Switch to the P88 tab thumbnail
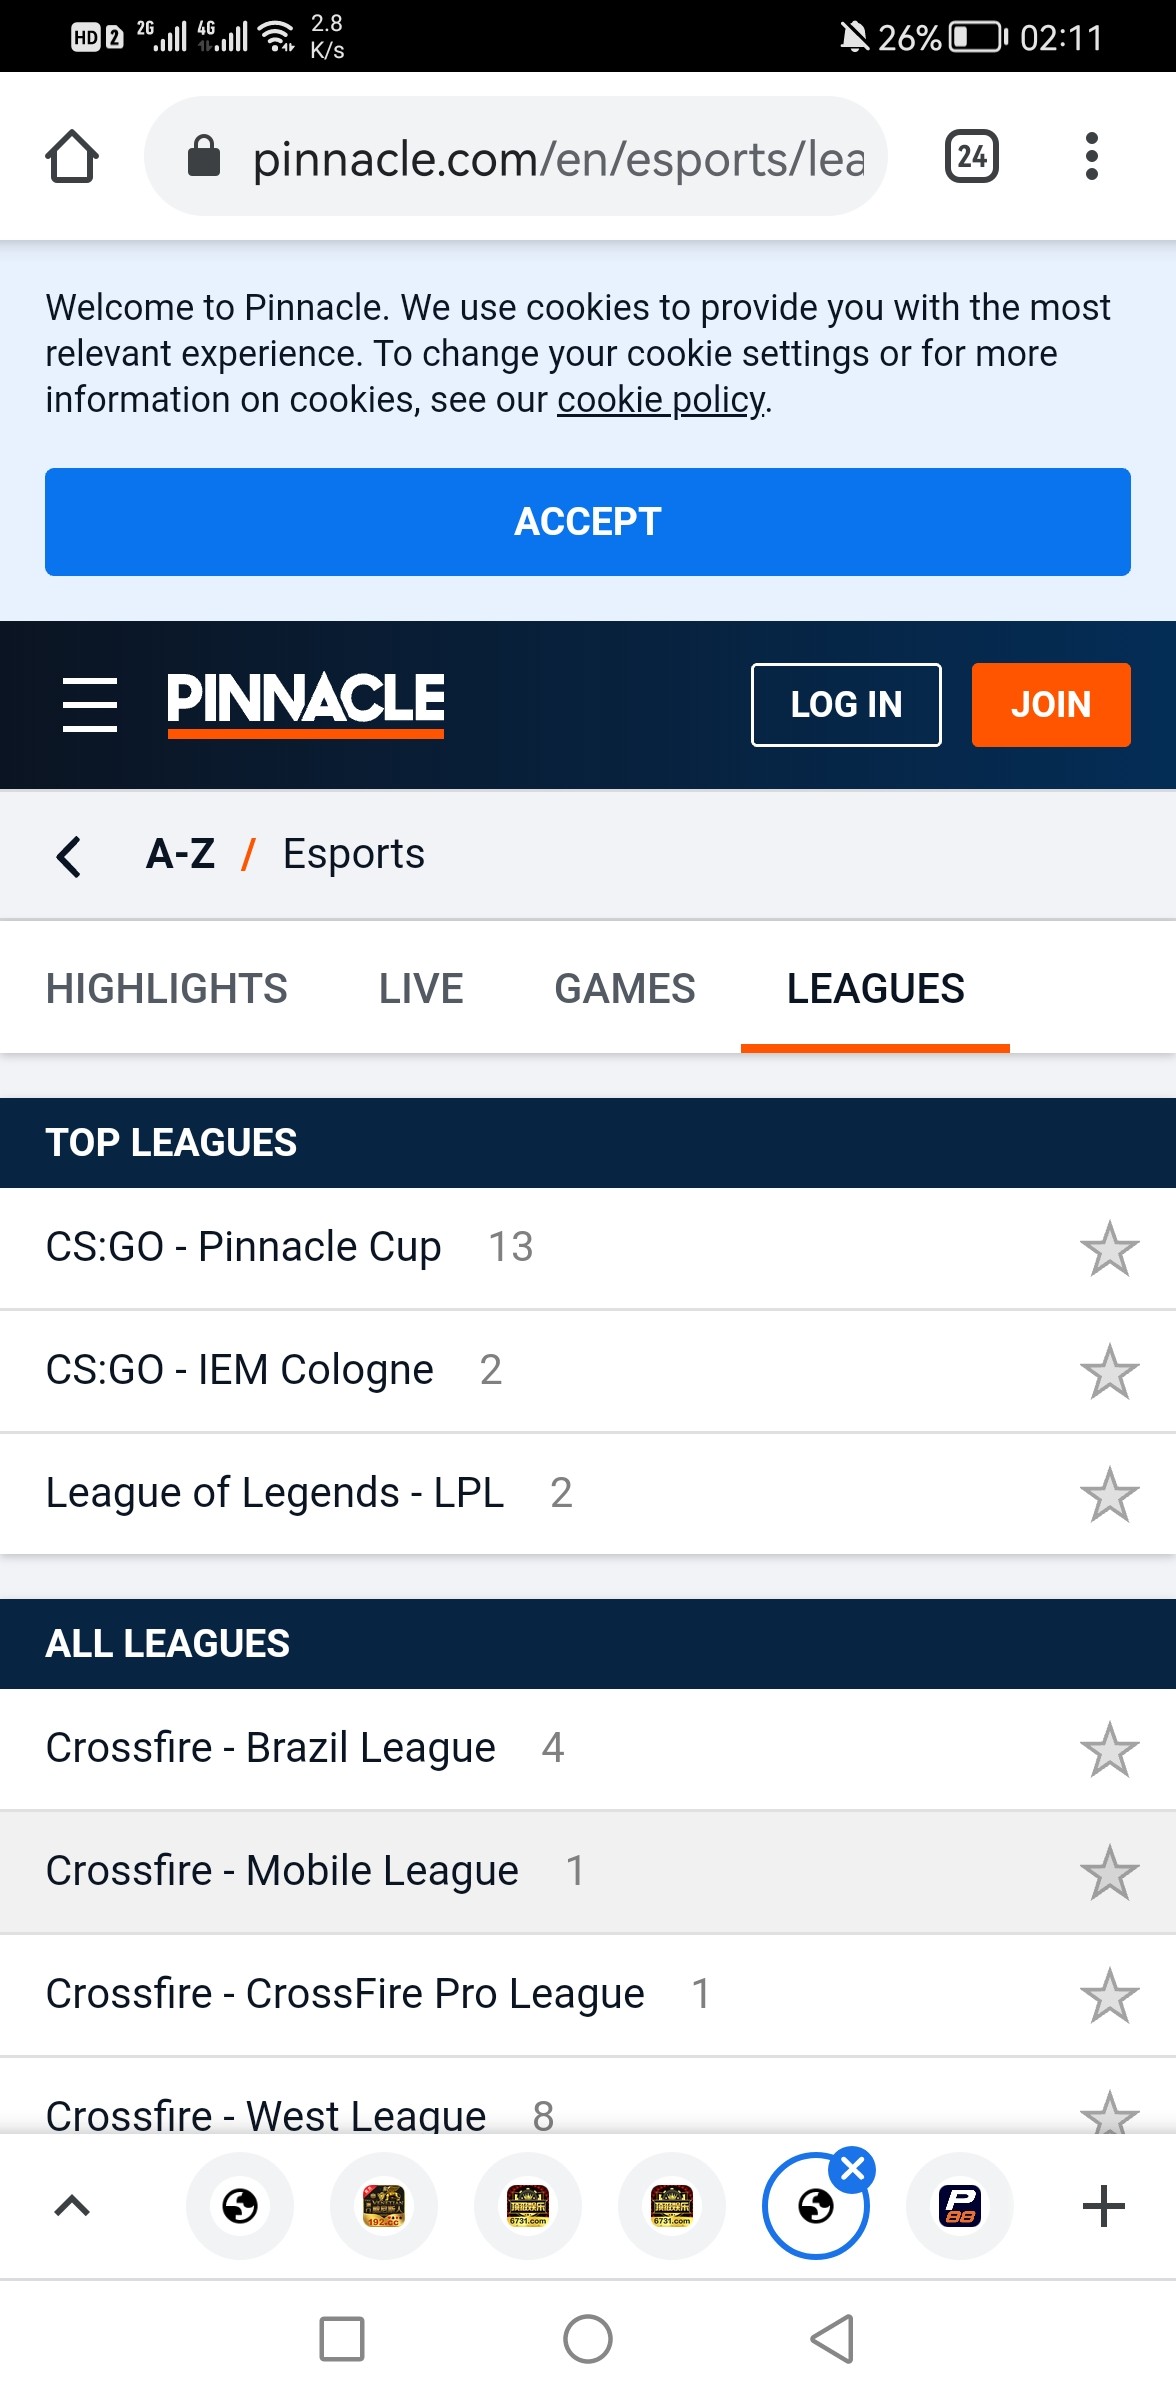1176x2400 pixels. pyautogui.click(x=960, y=2206)
